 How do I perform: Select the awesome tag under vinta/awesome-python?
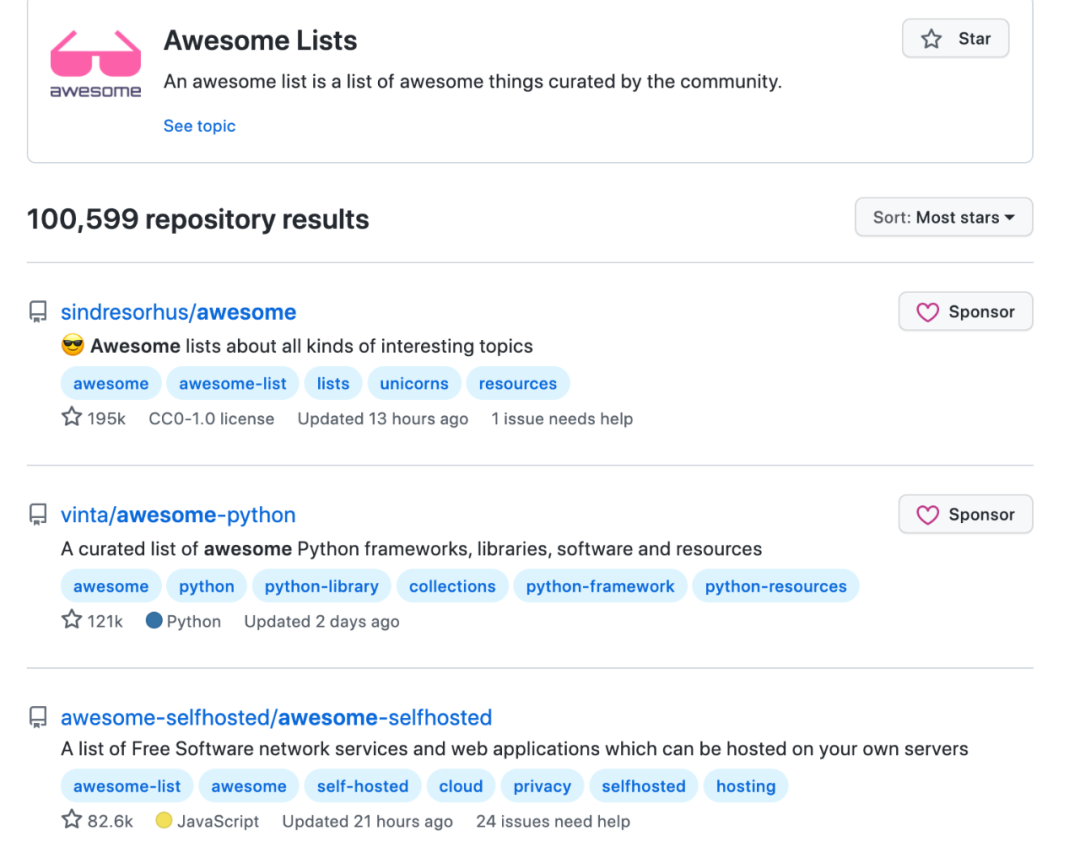111,586
